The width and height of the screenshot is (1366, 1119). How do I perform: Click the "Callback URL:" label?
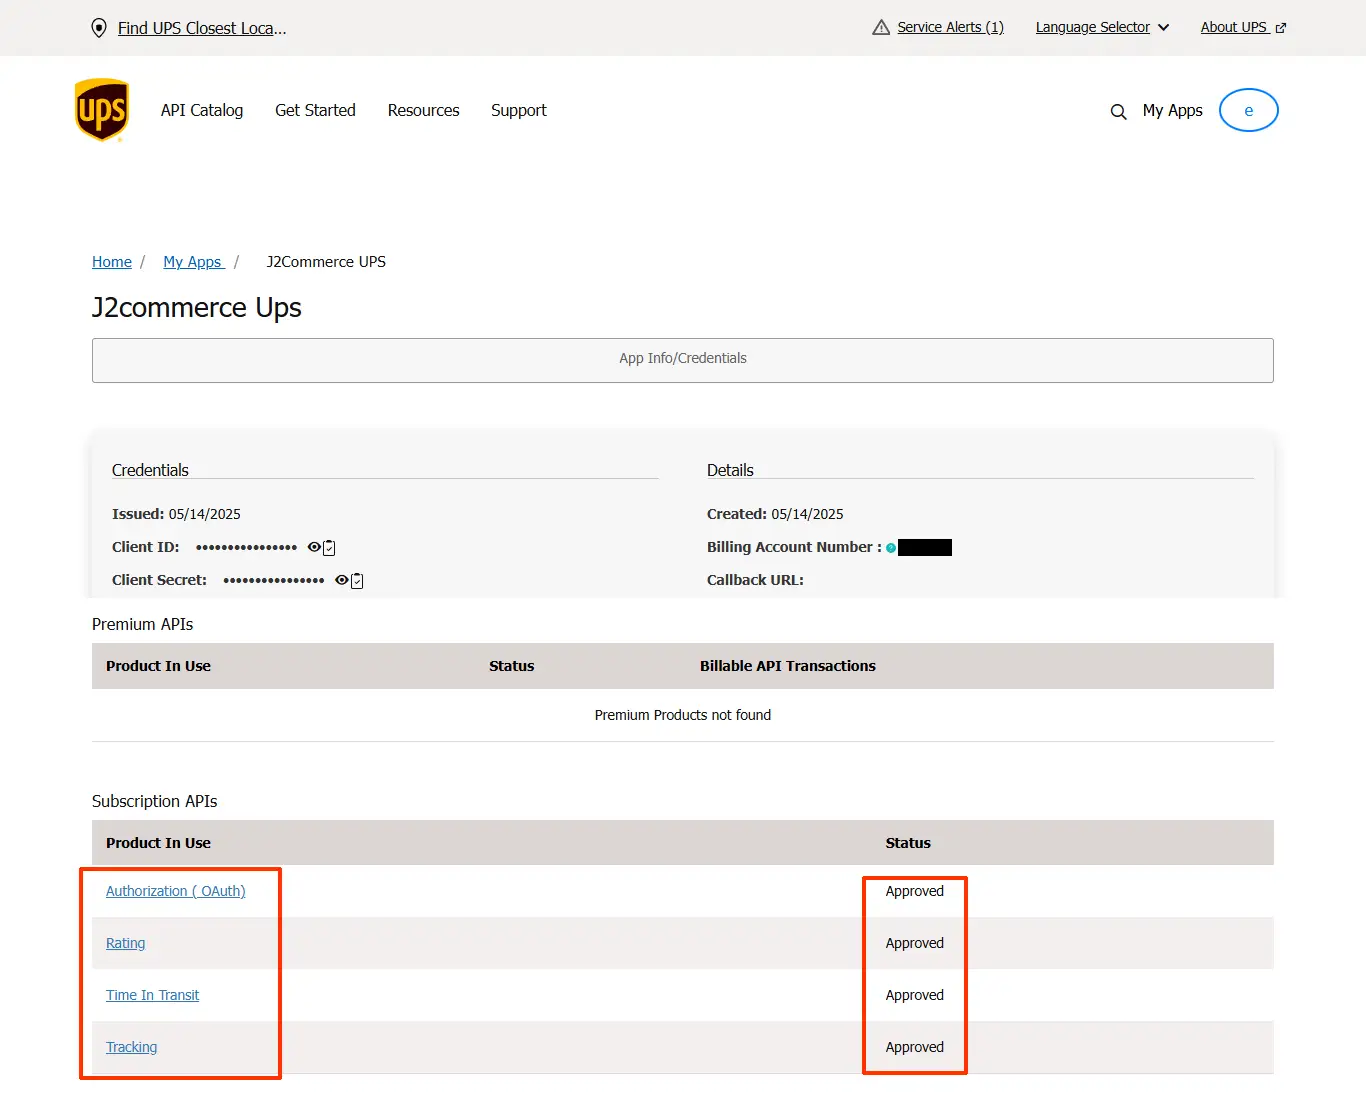coord(755,580)
